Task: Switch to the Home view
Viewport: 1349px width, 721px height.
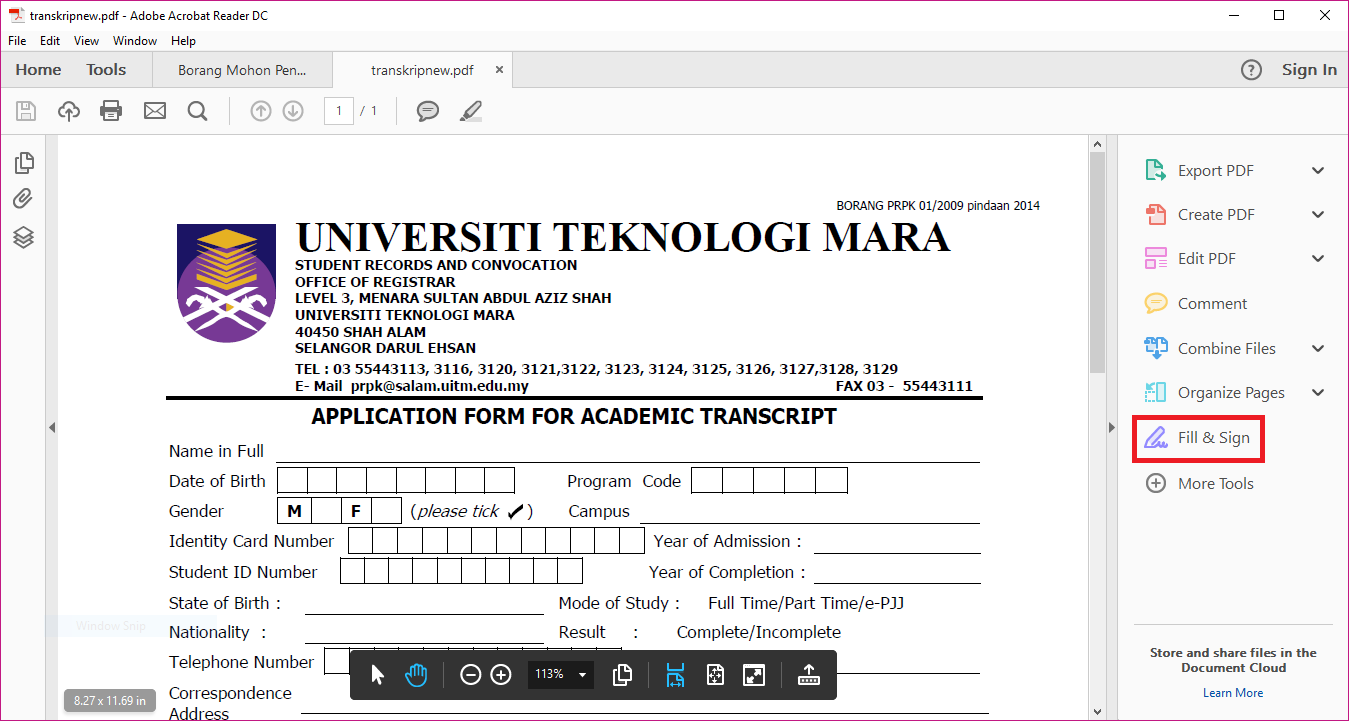Action: pos(39,70)
